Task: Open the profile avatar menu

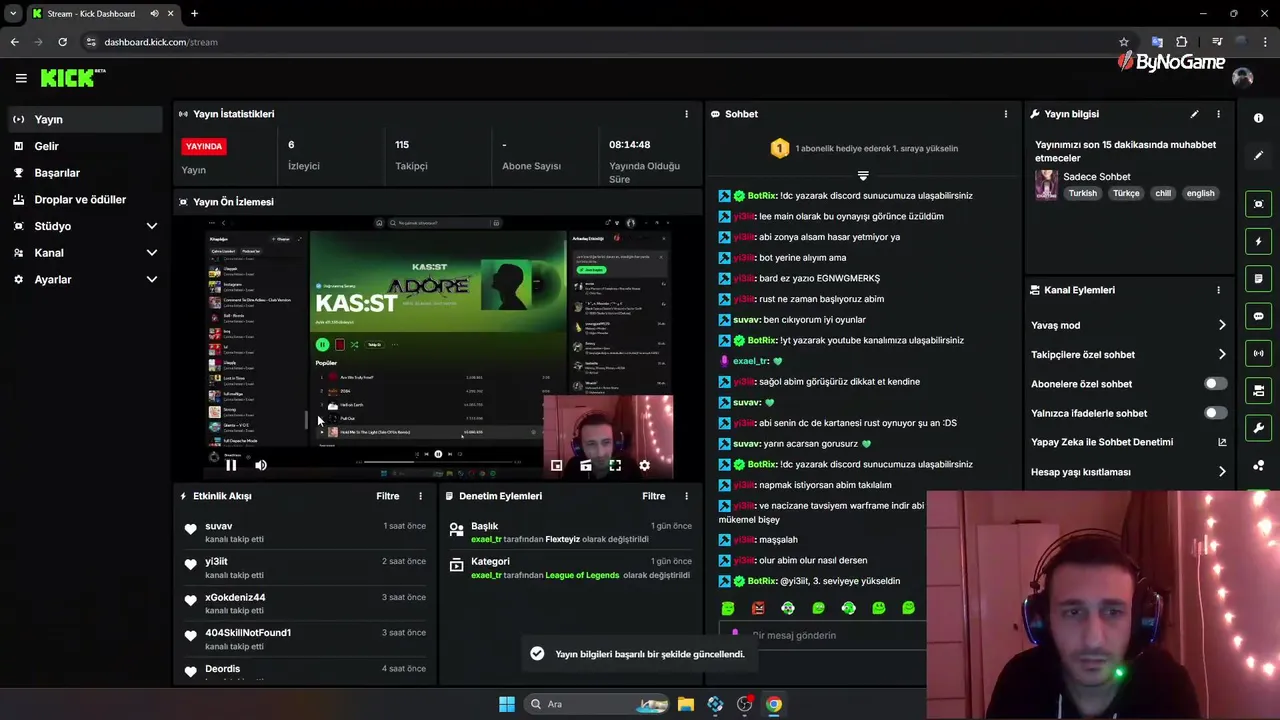Action: point(1243,78)
